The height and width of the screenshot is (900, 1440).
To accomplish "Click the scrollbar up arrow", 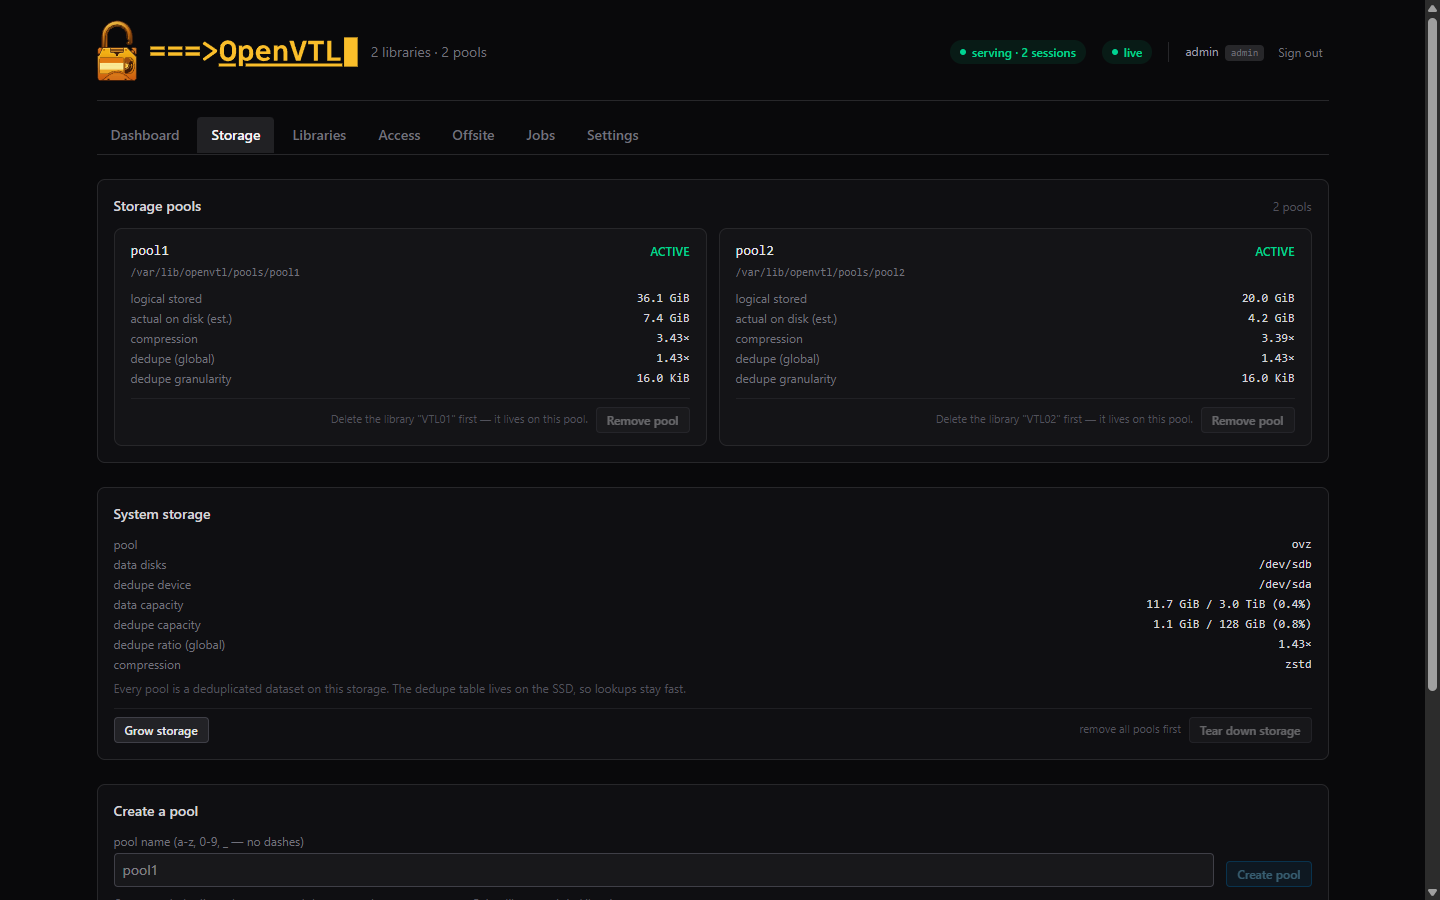I will coord(1432,8).
